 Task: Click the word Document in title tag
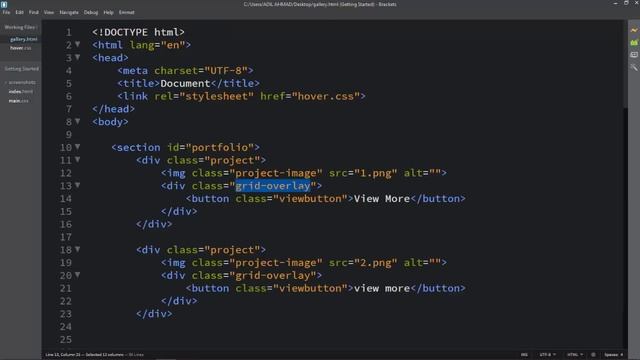[185, 83]
